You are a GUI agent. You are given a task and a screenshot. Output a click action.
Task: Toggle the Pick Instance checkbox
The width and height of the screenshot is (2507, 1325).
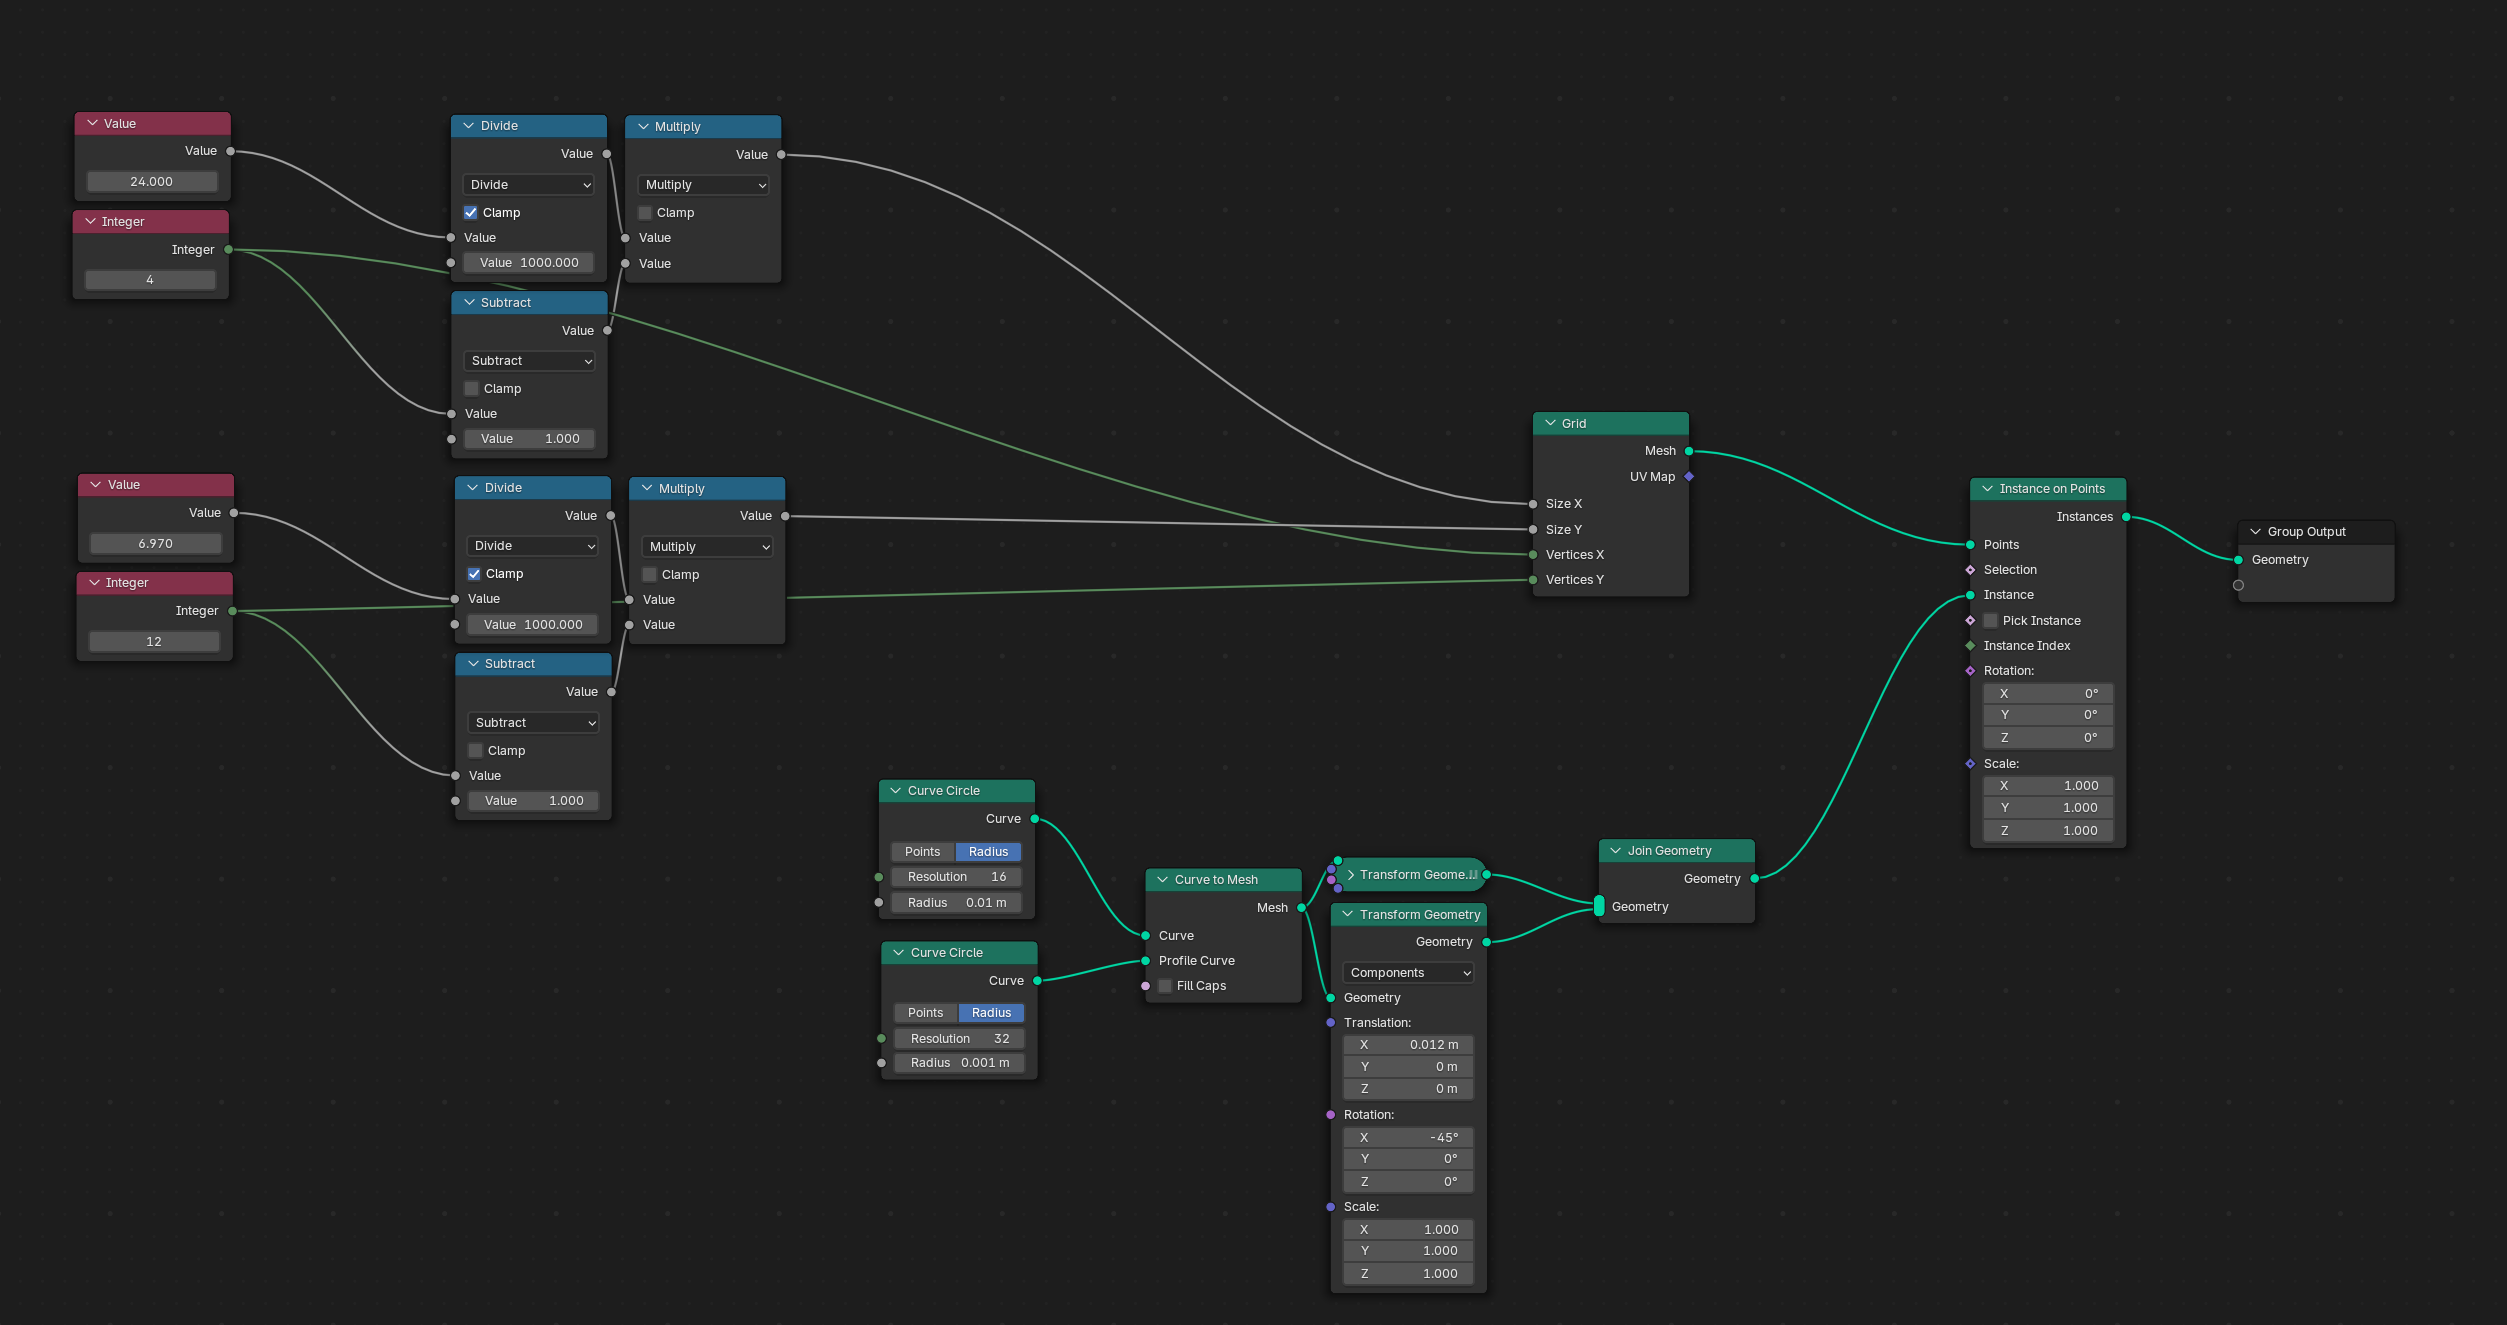1990,621
